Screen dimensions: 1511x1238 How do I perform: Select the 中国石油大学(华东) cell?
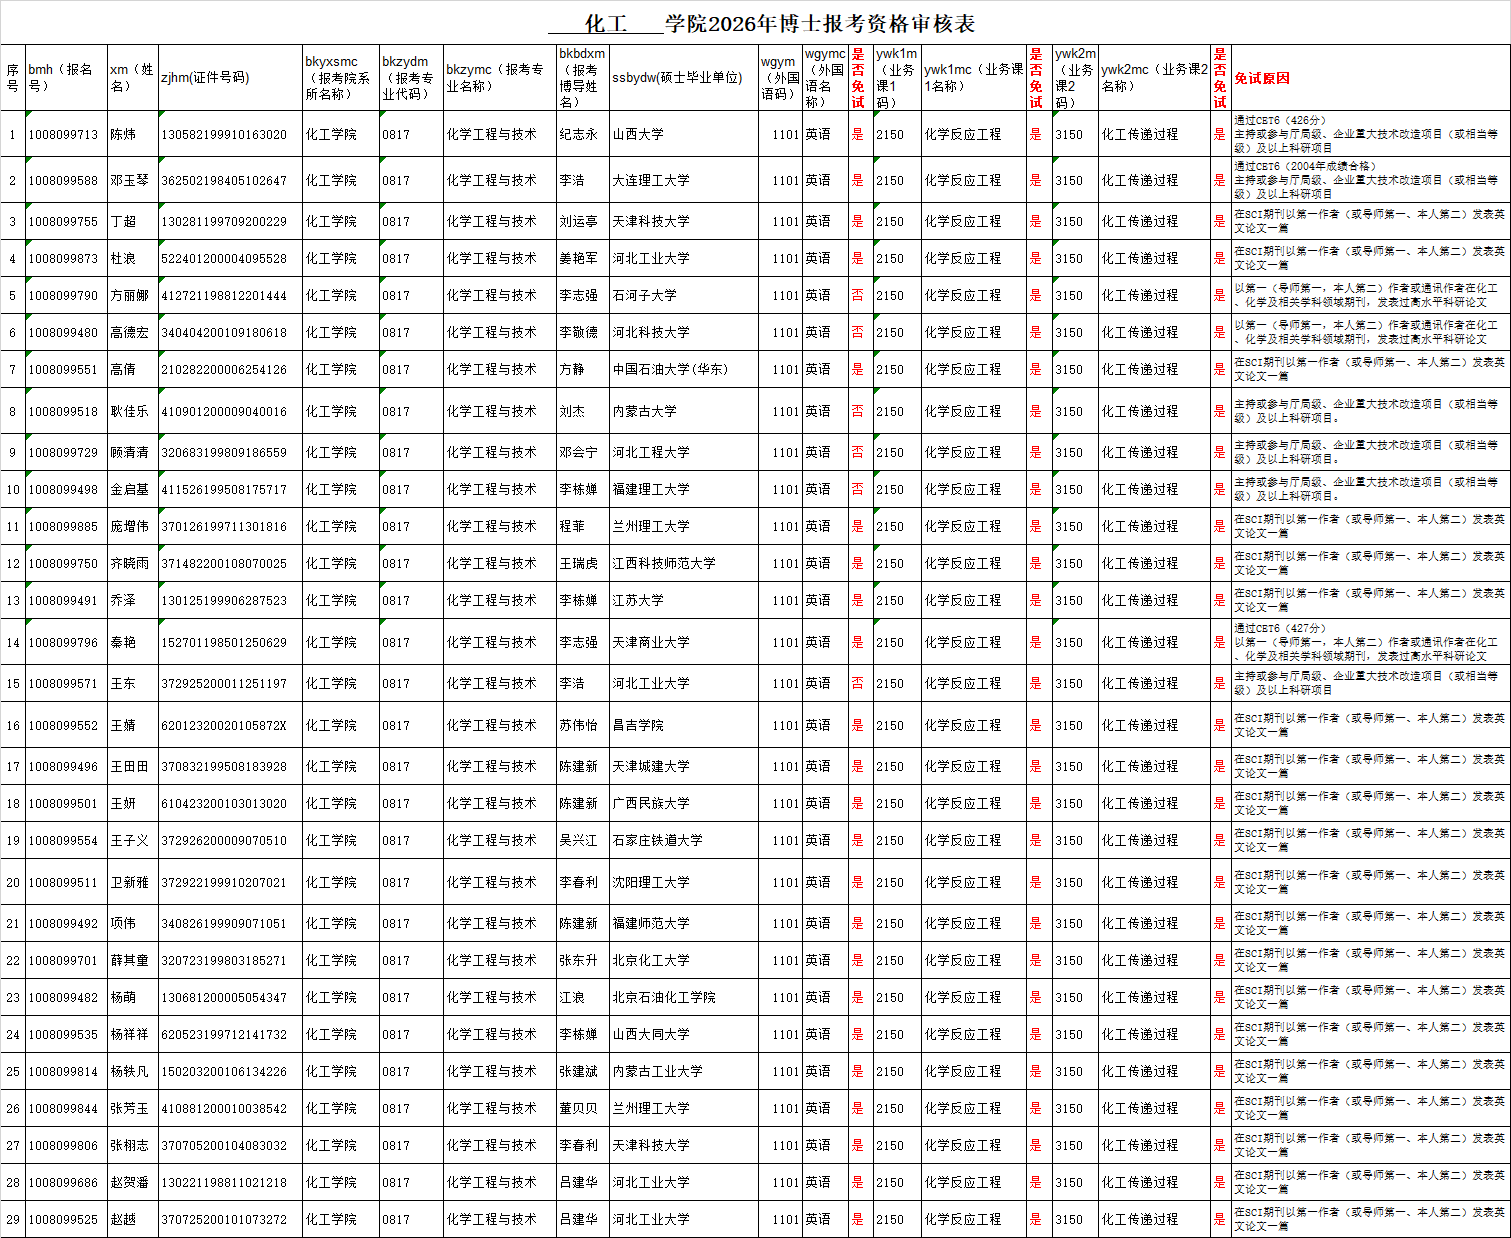(x=670, y=369)
